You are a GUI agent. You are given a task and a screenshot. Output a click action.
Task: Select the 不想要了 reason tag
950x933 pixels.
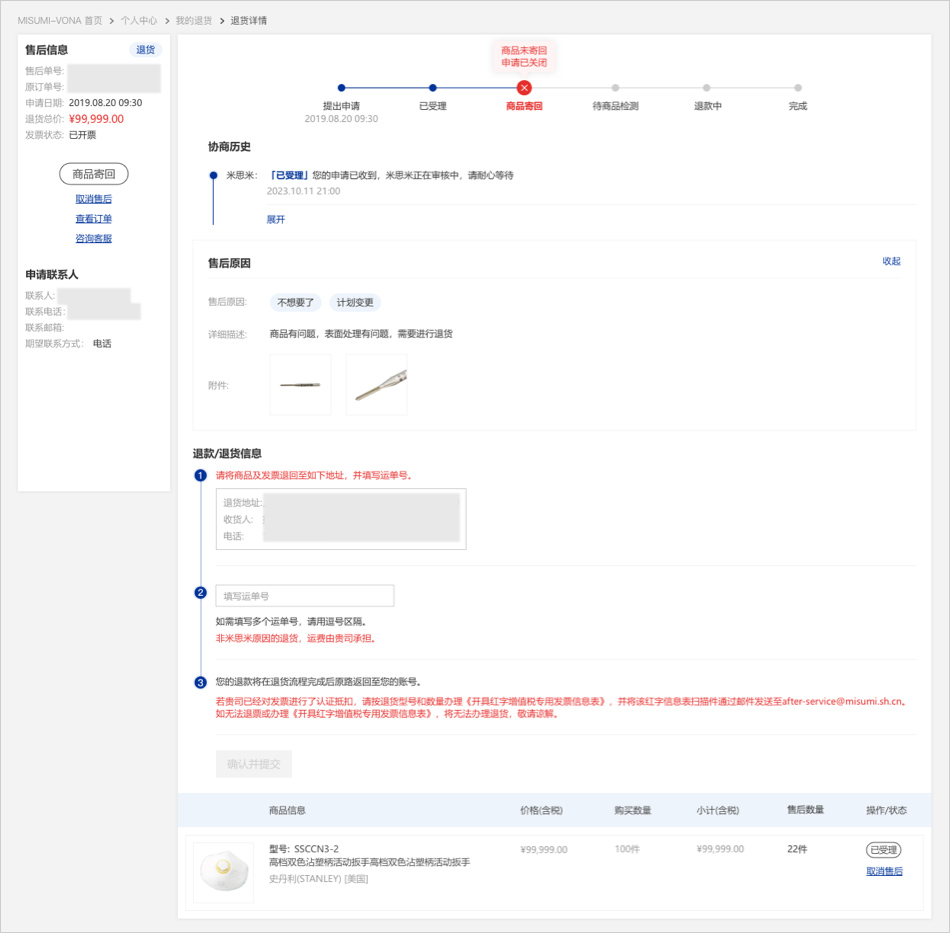[295, 302]
